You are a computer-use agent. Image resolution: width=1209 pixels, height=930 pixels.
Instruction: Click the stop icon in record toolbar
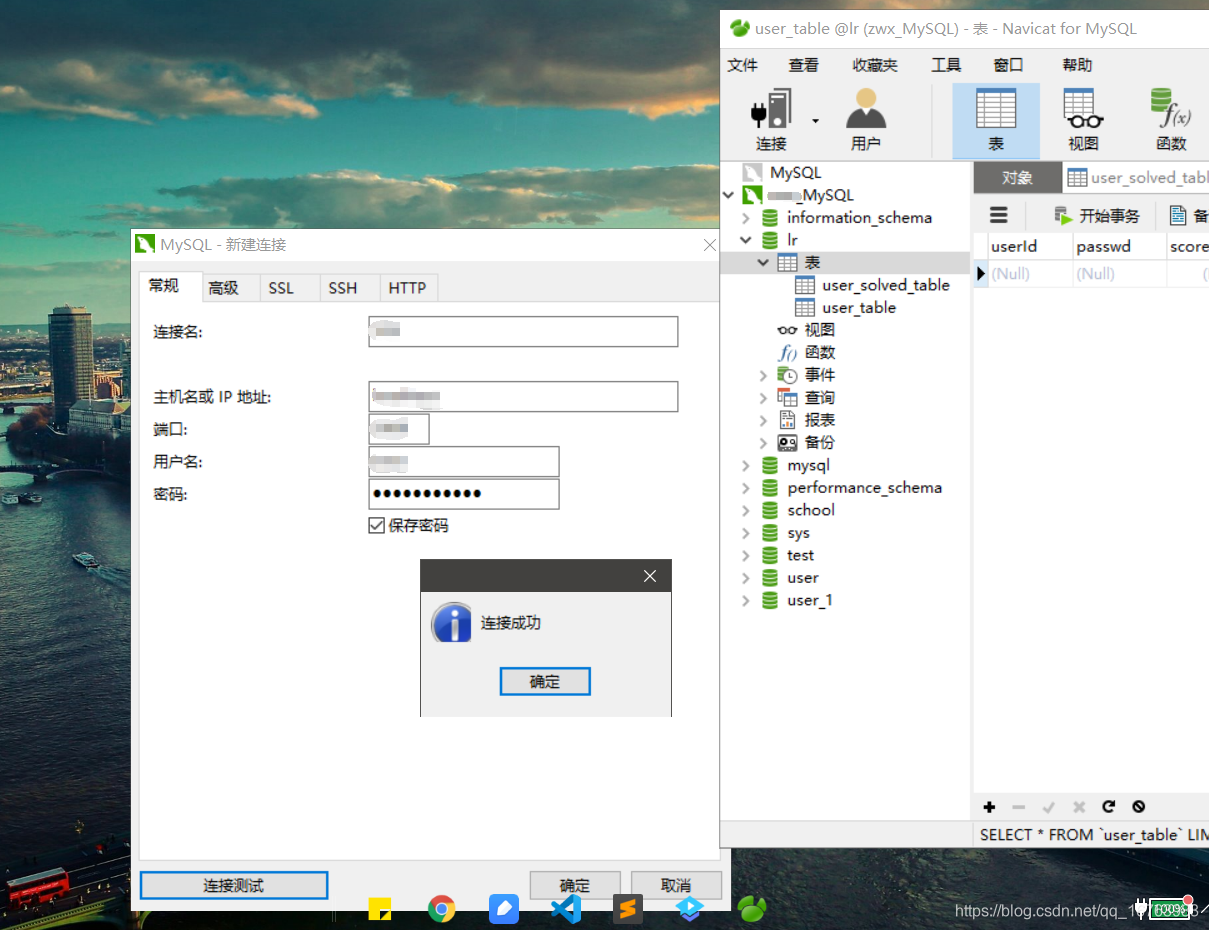tap(1138, 807)
